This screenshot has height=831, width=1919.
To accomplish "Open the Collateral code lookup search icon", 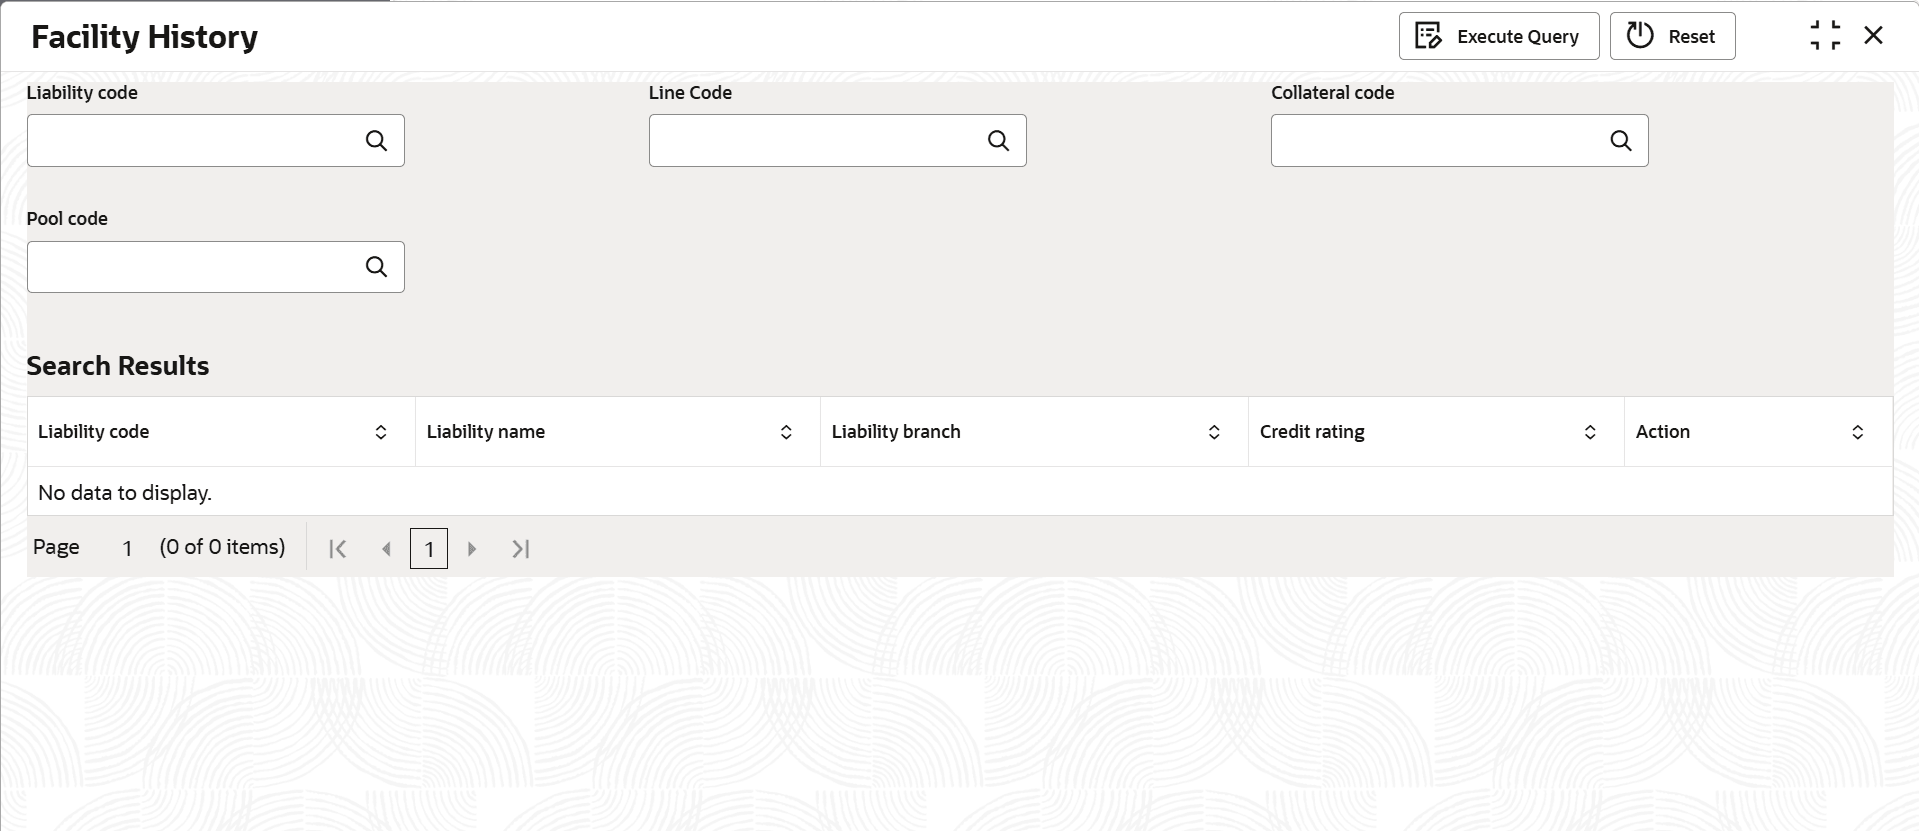I will 1620,141.
